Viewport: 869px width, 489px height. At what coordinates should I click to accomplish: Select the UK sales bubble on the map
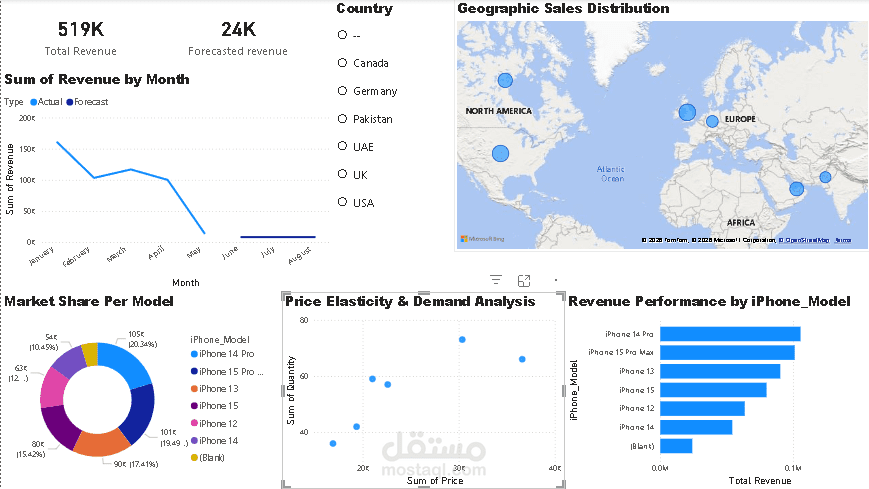(x=687, y=113)
